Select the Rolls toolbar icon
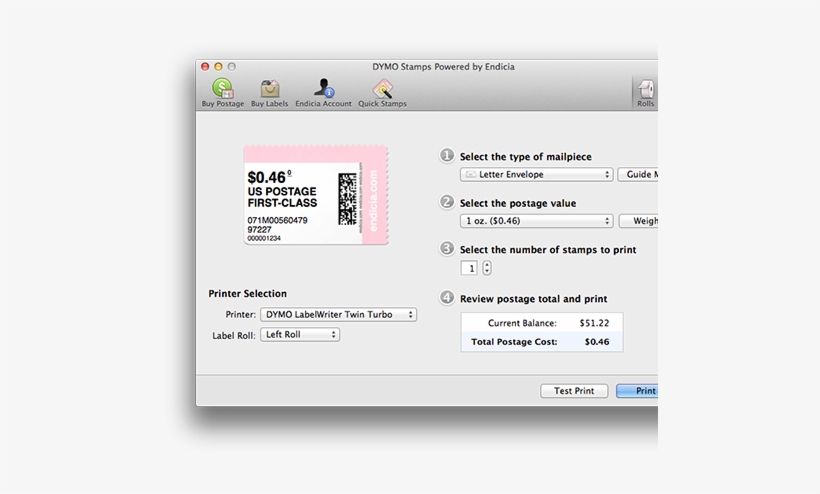This screenshot has height=494, width=820. [x=646, y=90]
